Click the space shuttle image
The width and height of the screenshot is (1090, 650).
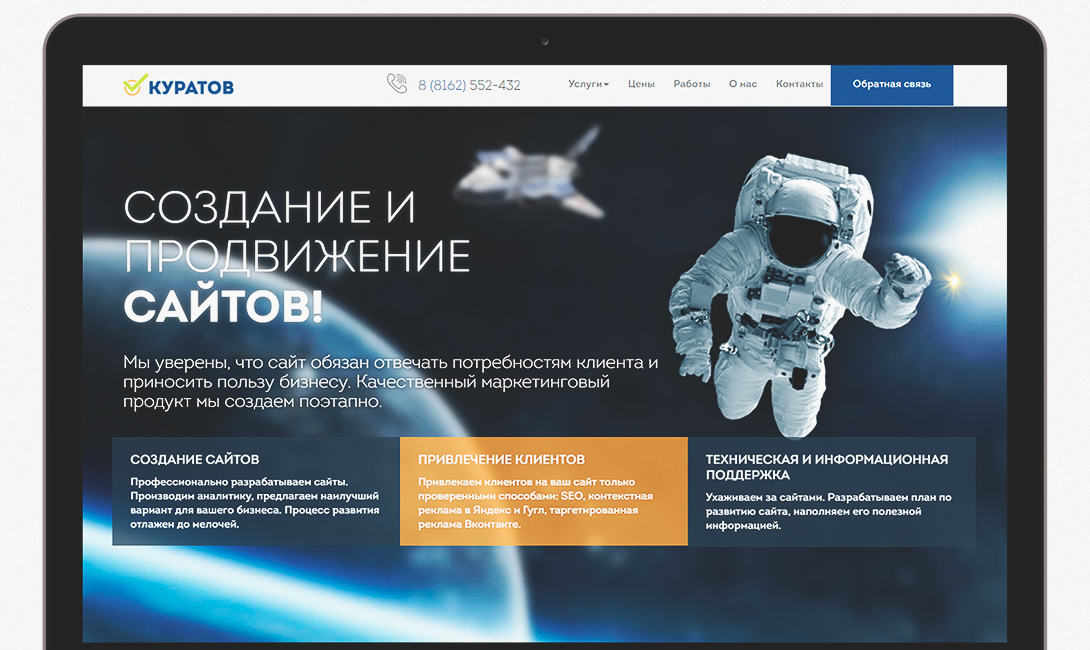click(x=530, y=172)
